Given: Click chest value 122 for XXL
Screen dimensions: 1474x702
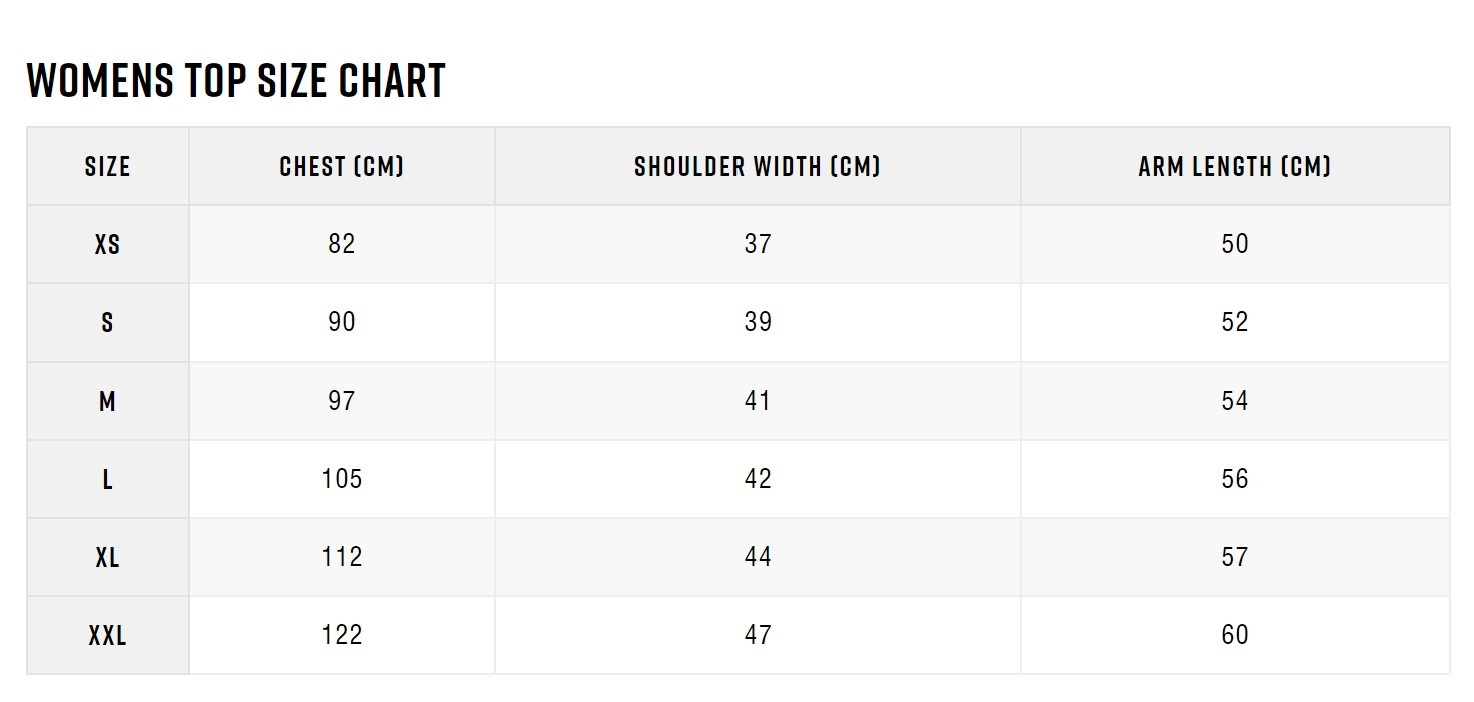Looking at the screenshot, I should point(342,635).
